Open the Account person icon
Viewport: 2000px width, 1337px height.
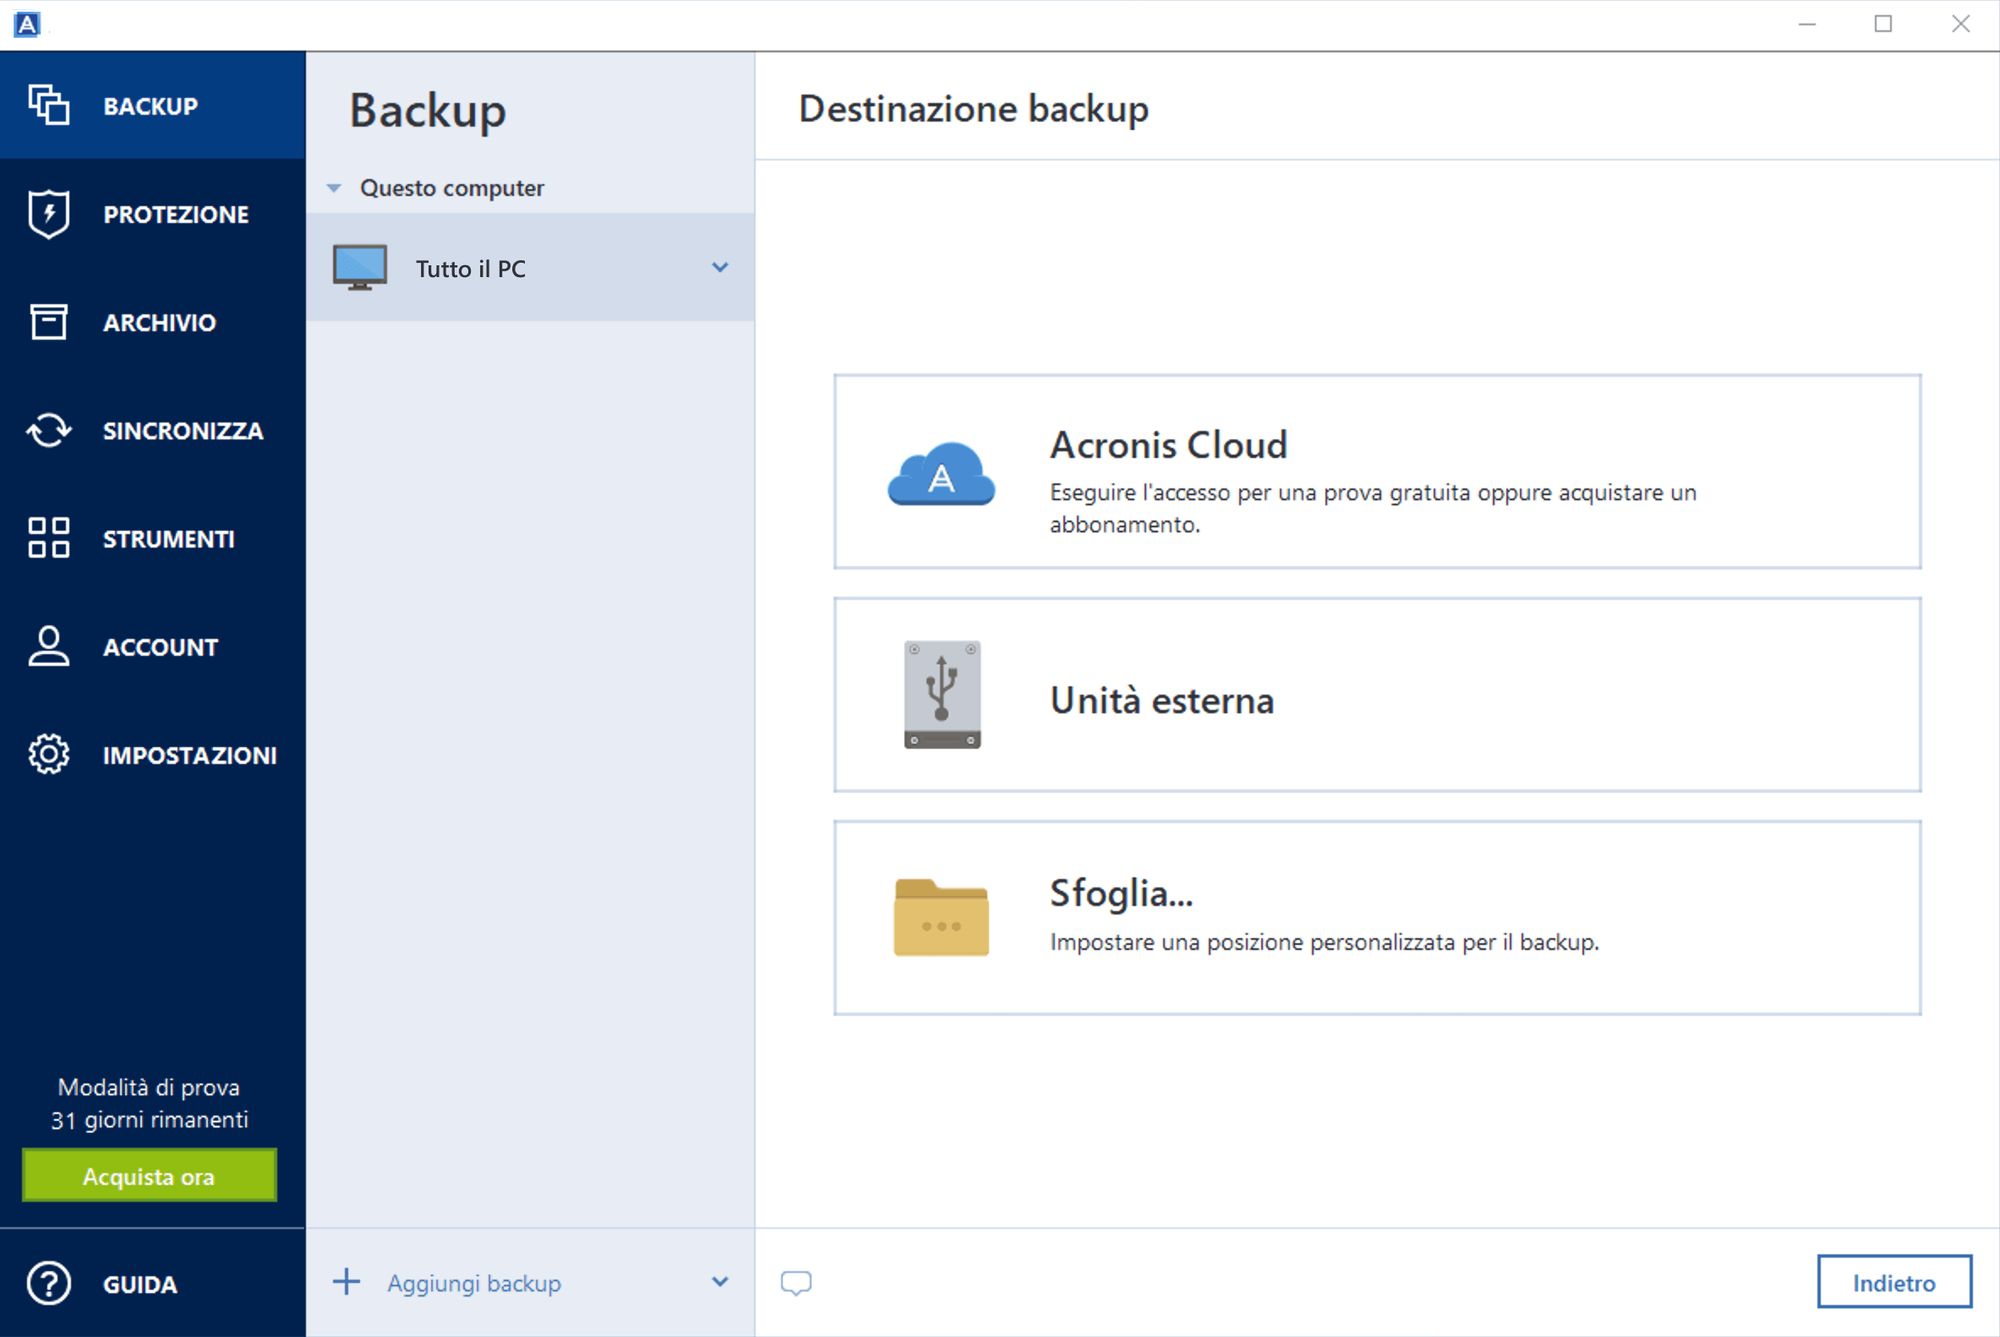click(x=48, y=647)
